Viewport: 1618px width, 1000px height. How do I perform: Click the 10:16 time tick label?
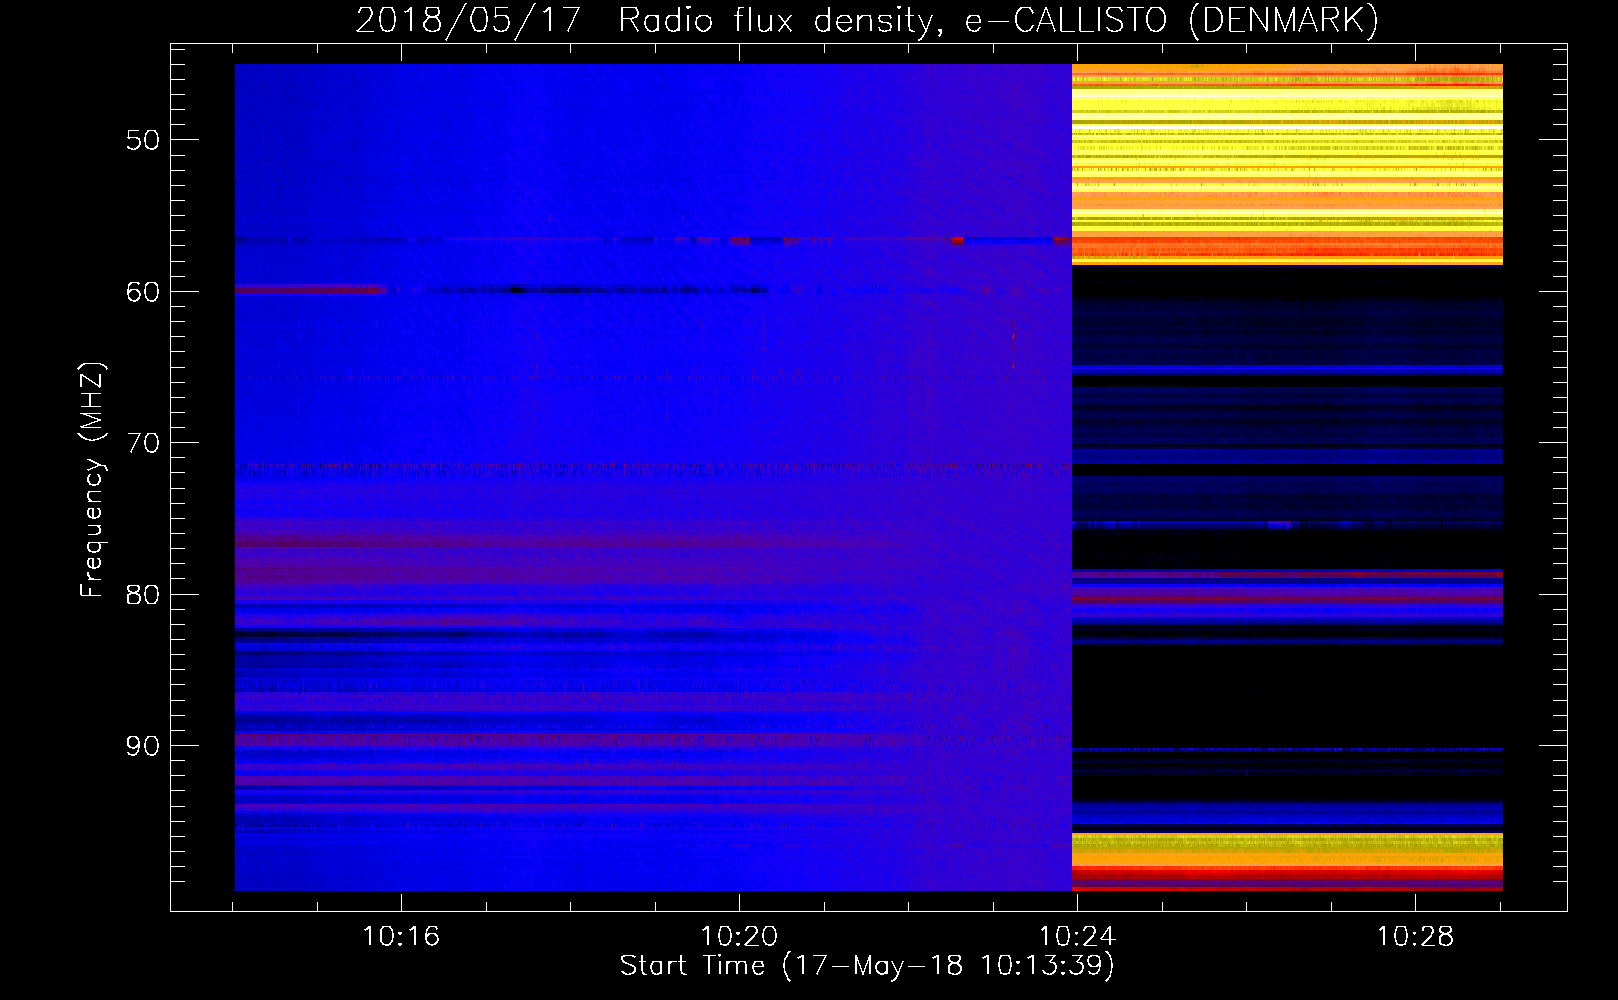coord(401,937)
